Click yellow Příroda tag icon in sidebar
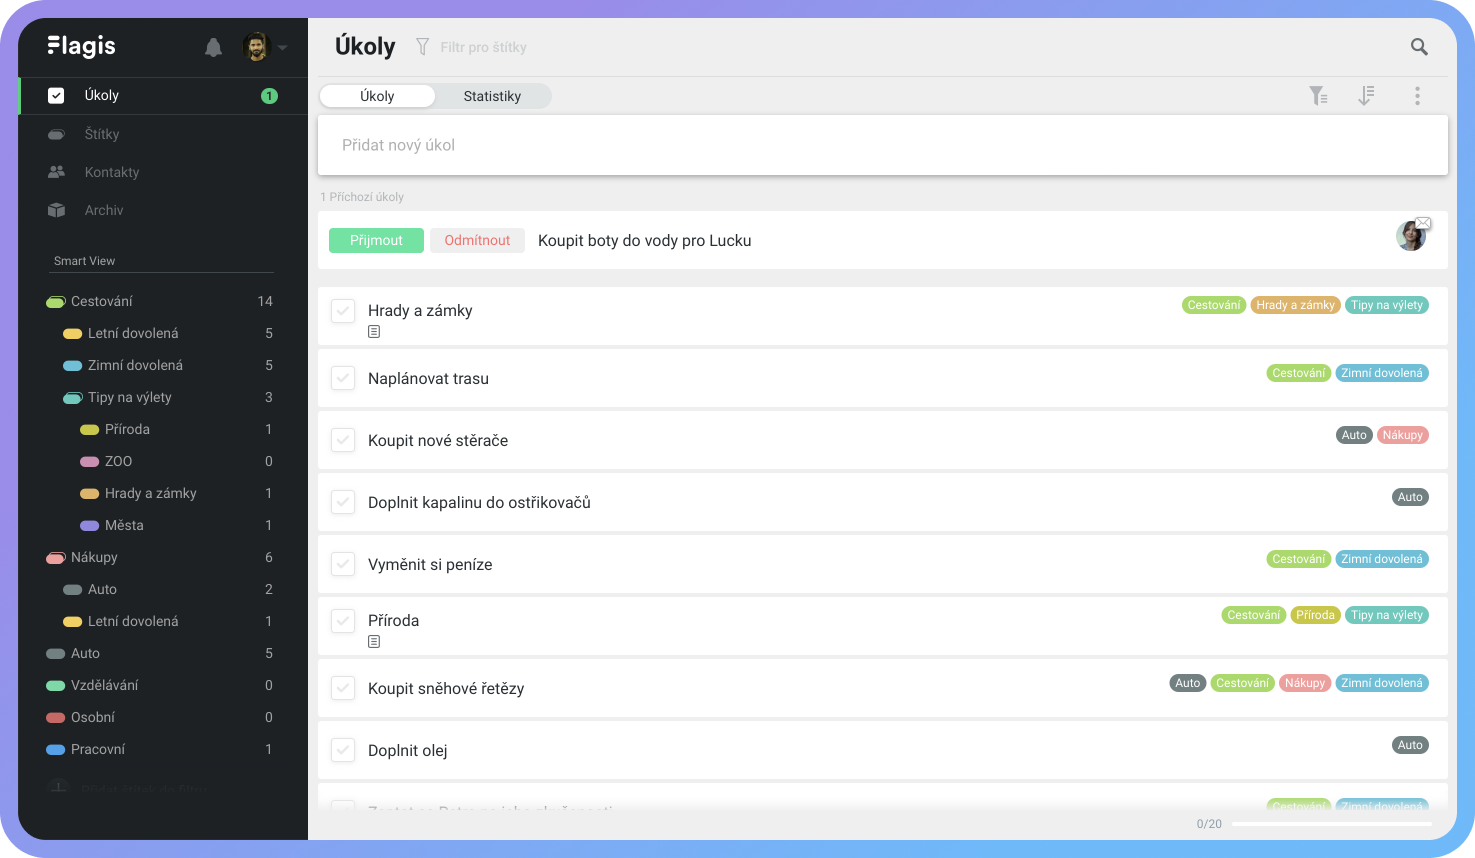The image size is (1475, 858). [x=89, y=429]
